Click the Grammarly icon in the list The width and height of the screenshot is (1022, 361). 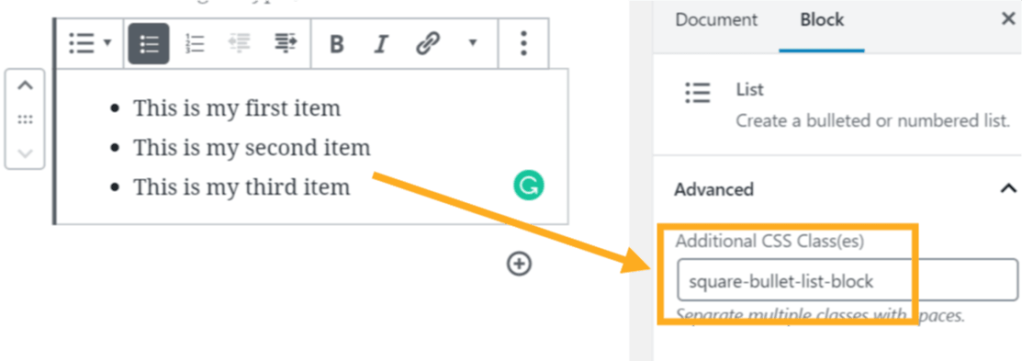click(x=529, y=186)
